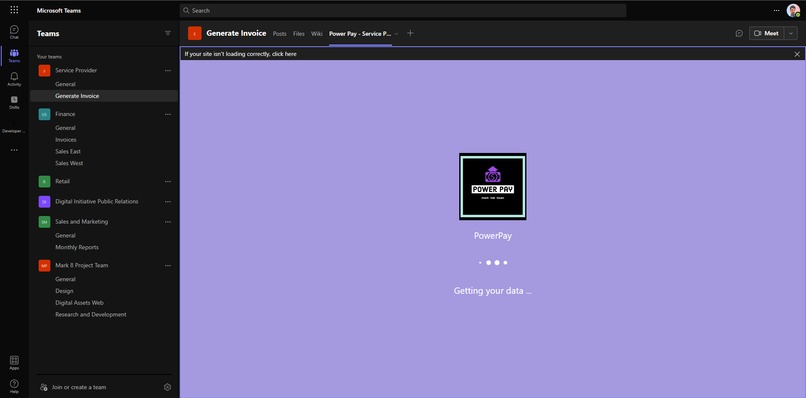Open settings and more ellipsis in title bar
This screenshot has width=806, height=398.
(776, 10)
